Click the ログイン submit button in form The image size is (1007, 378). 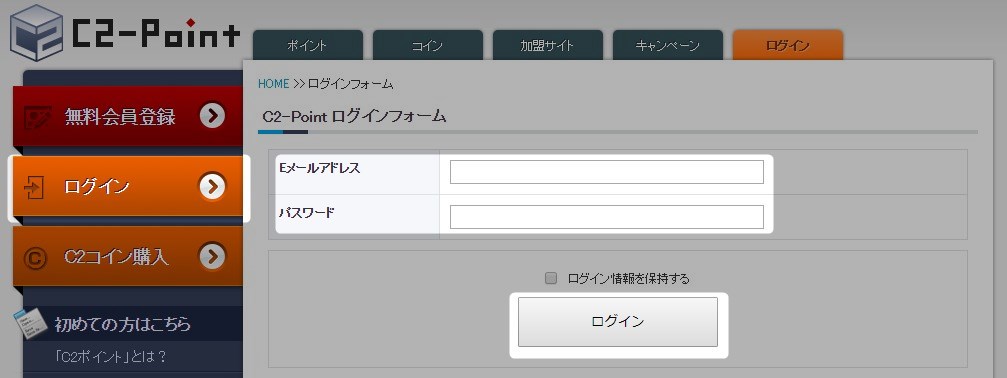tap(618, 322)
